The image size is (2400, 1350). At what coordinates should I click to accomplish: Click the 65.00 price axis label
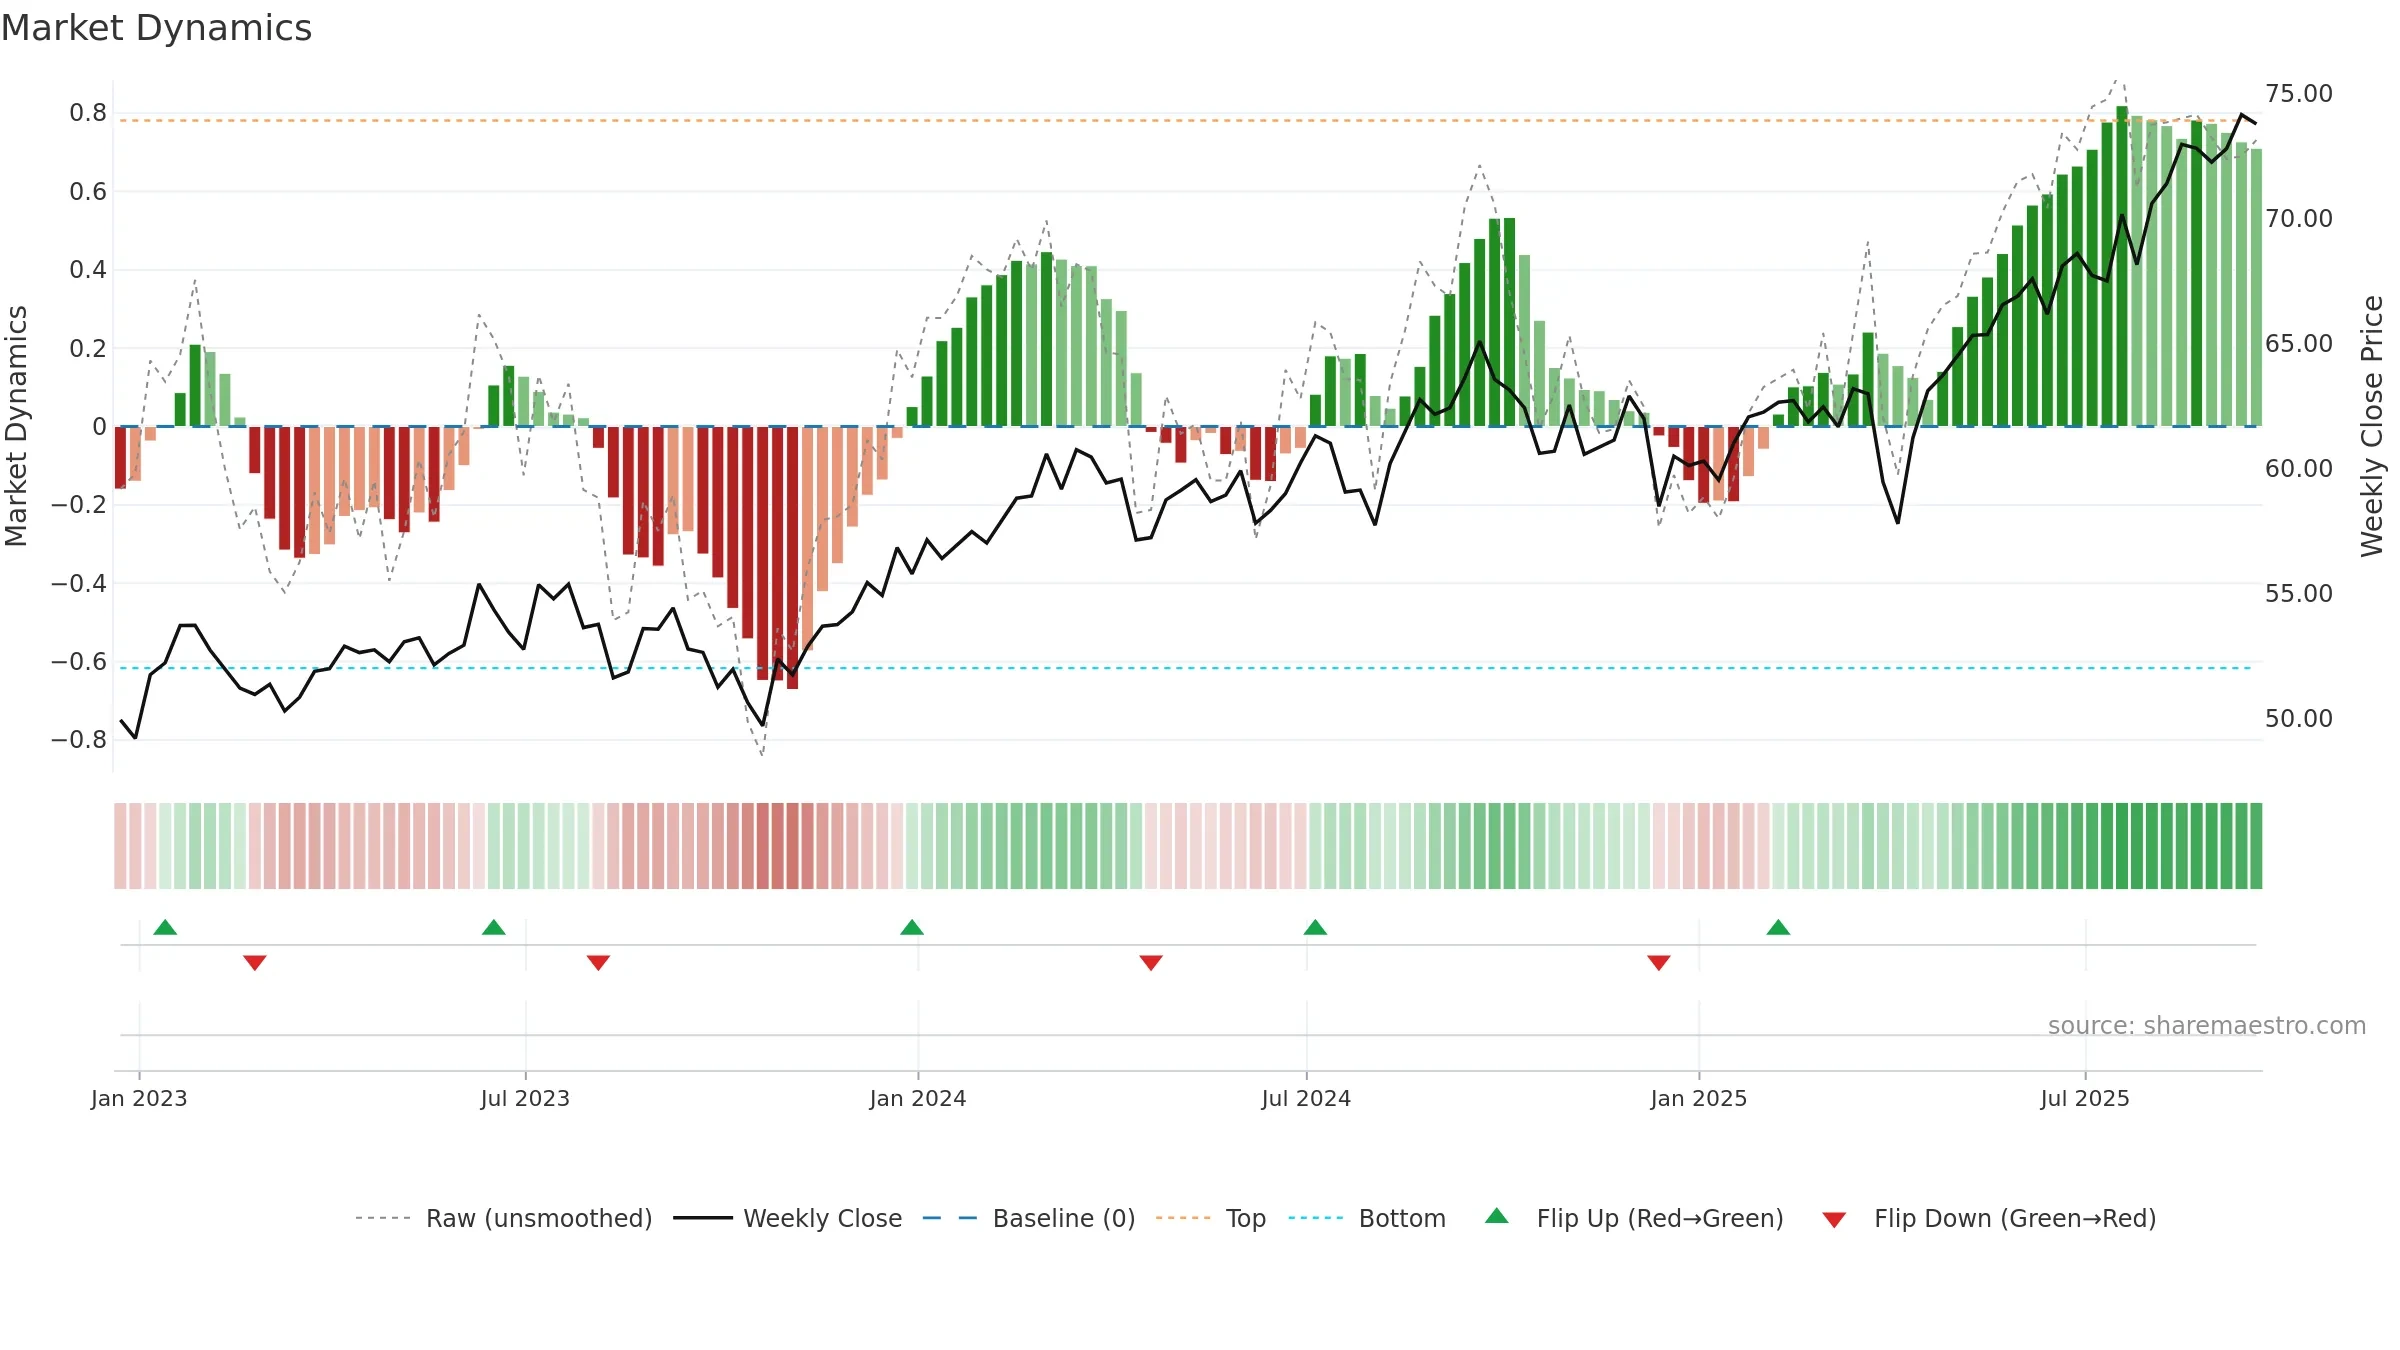tap(2299, 344)
